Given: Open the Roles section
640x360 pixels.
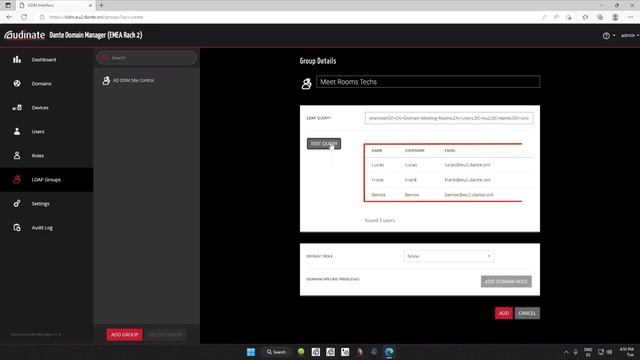Looking at the screenshot, I should [47, 156].
